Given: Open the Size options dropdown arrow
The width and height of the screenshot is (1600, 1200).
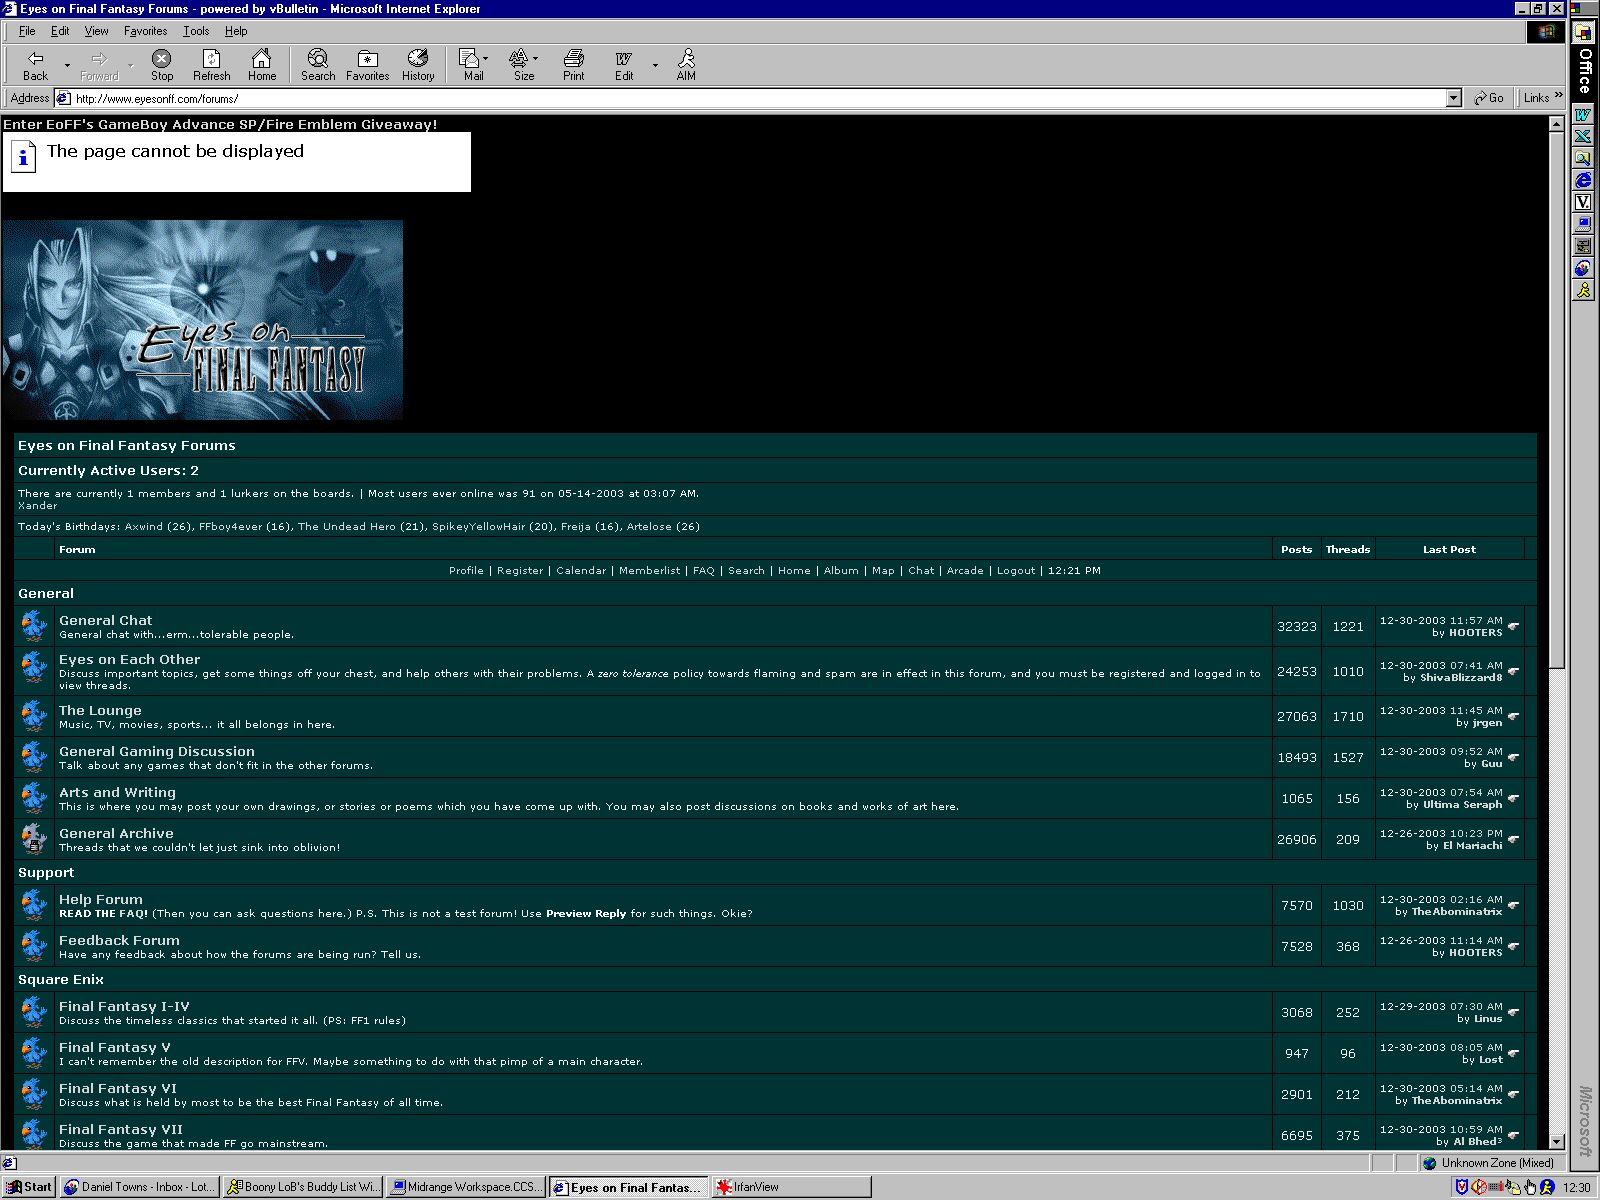Looking at the screenshot, I should coord(536,58).
